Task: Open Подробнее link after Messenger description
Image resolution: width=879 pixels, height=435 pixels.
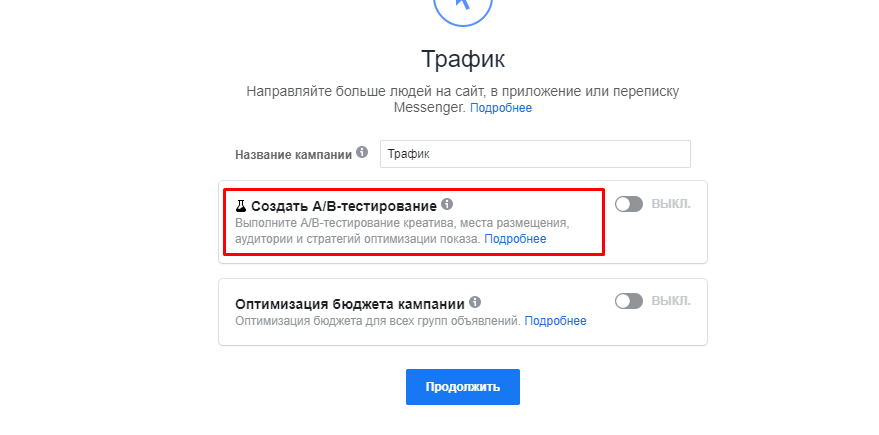Action: (501, 108)
